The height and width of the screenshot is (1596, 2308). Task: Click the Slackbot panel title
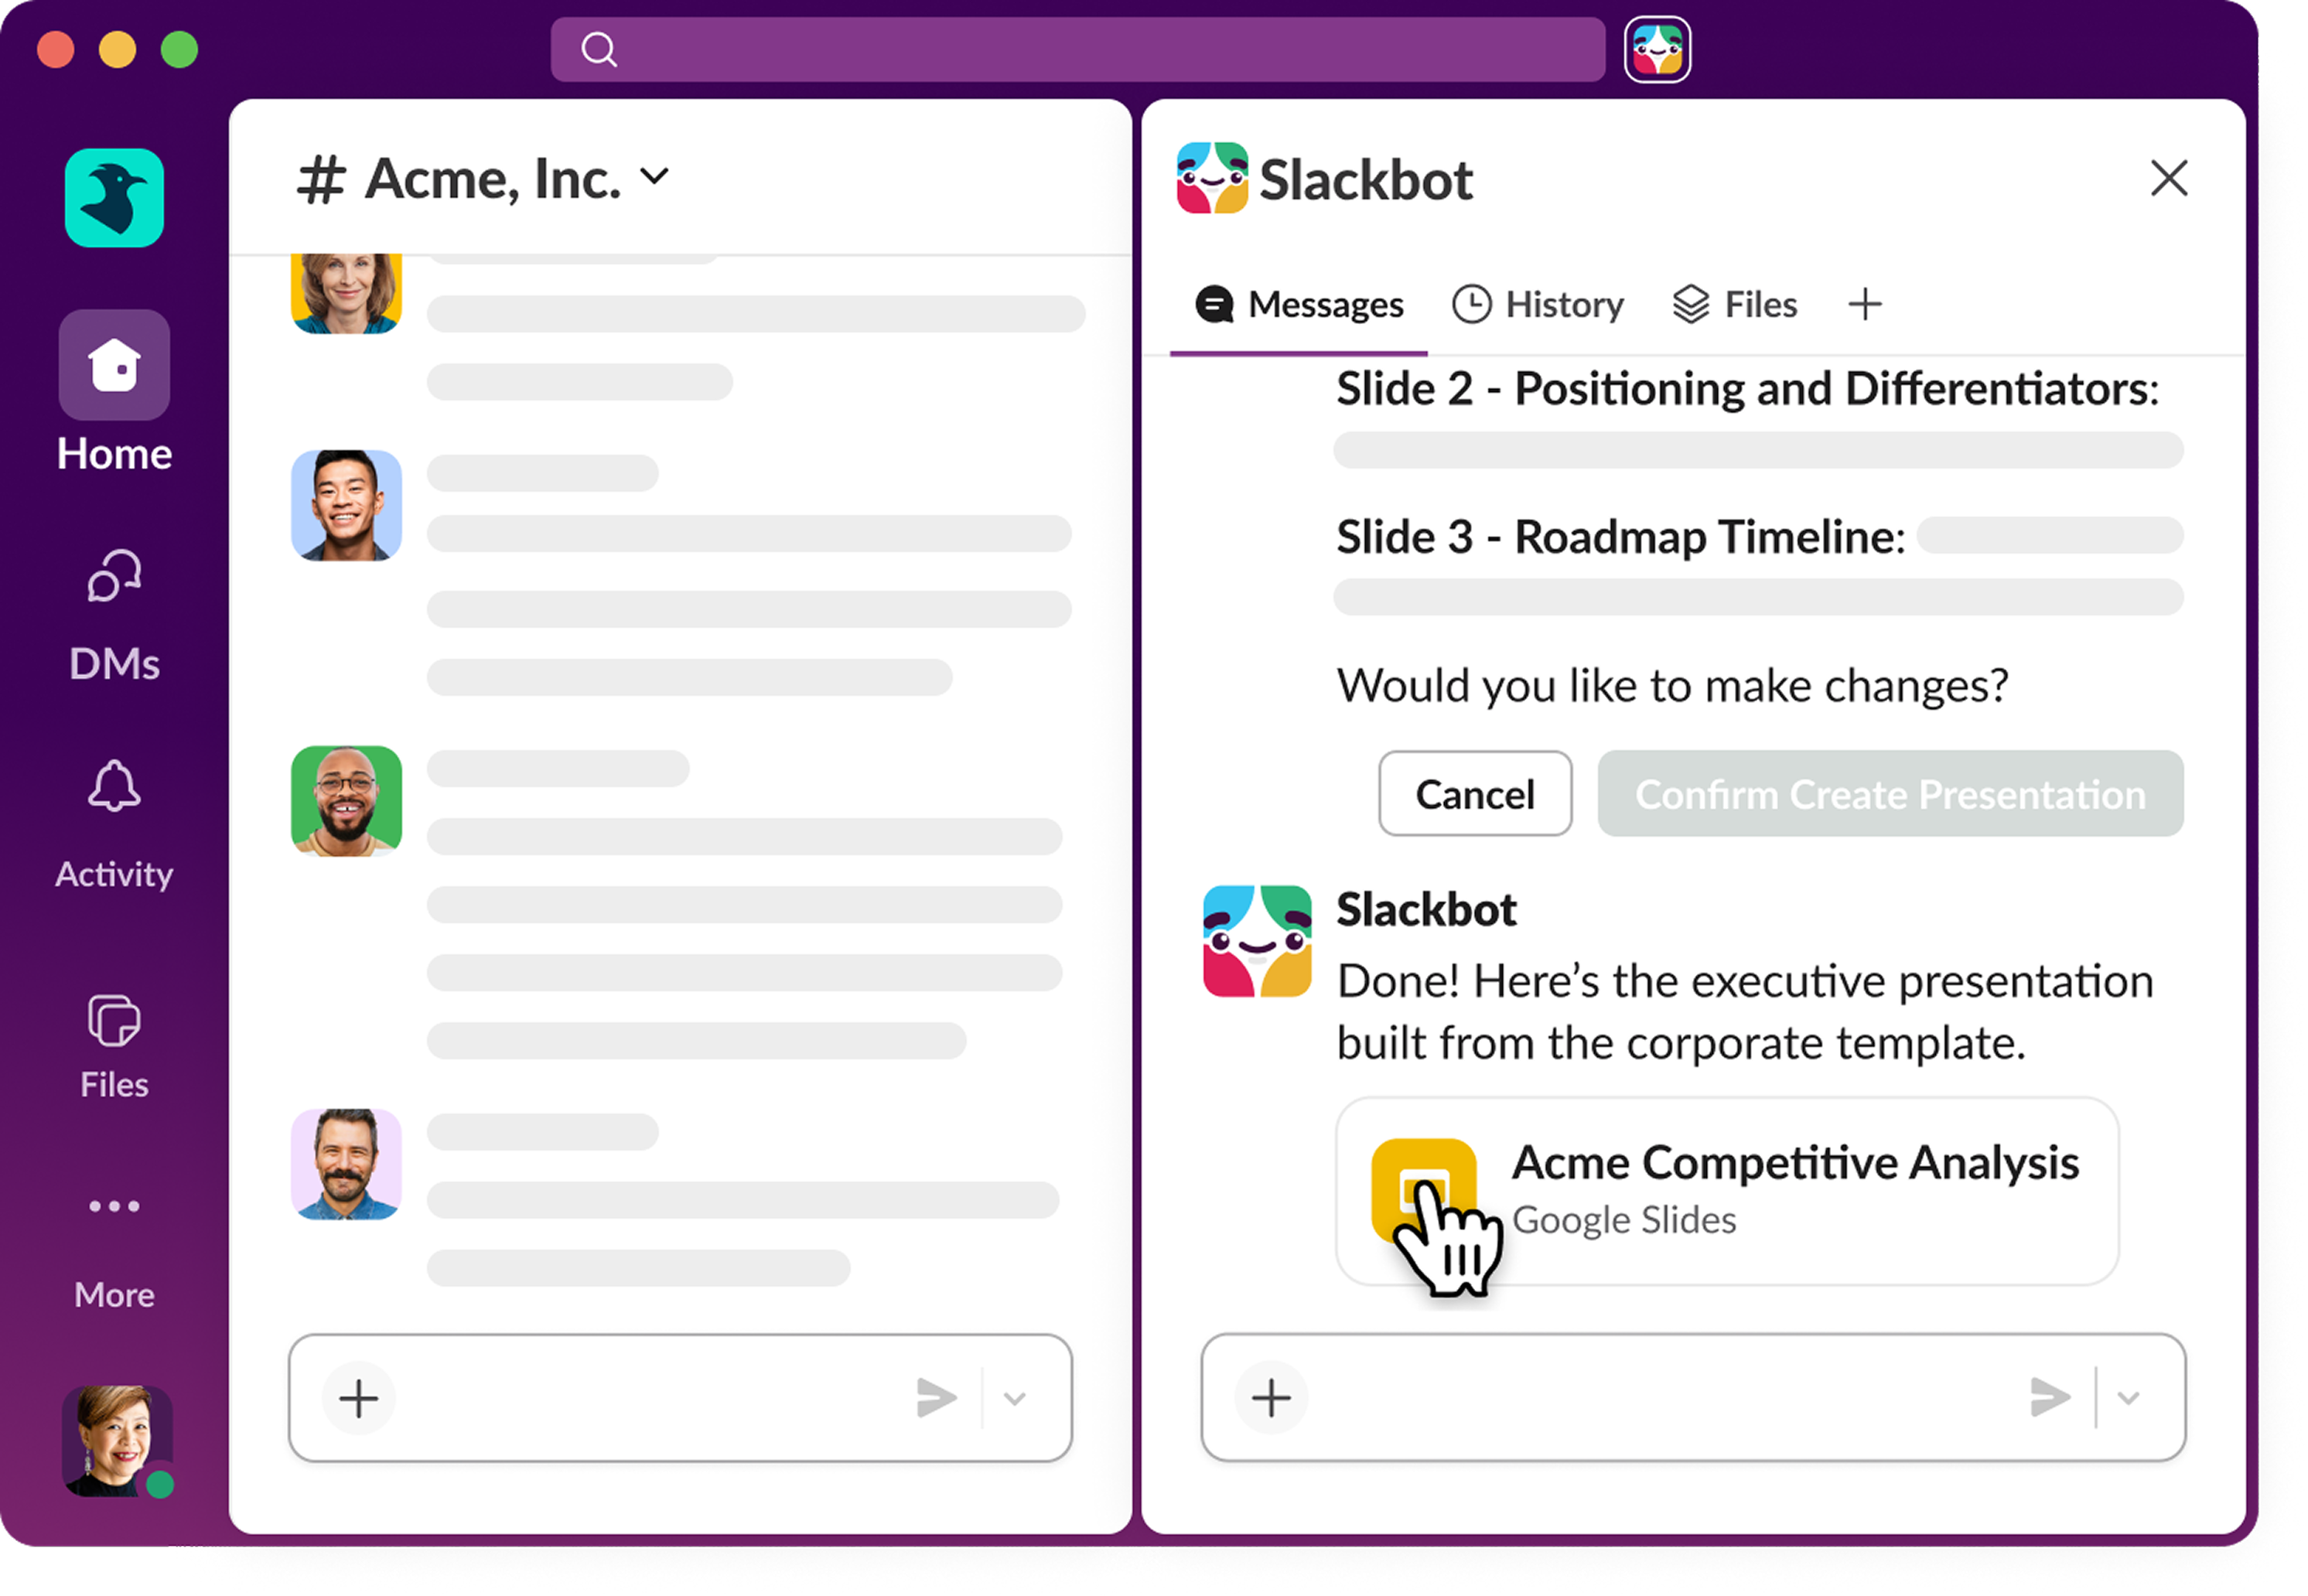(1365, 180)
